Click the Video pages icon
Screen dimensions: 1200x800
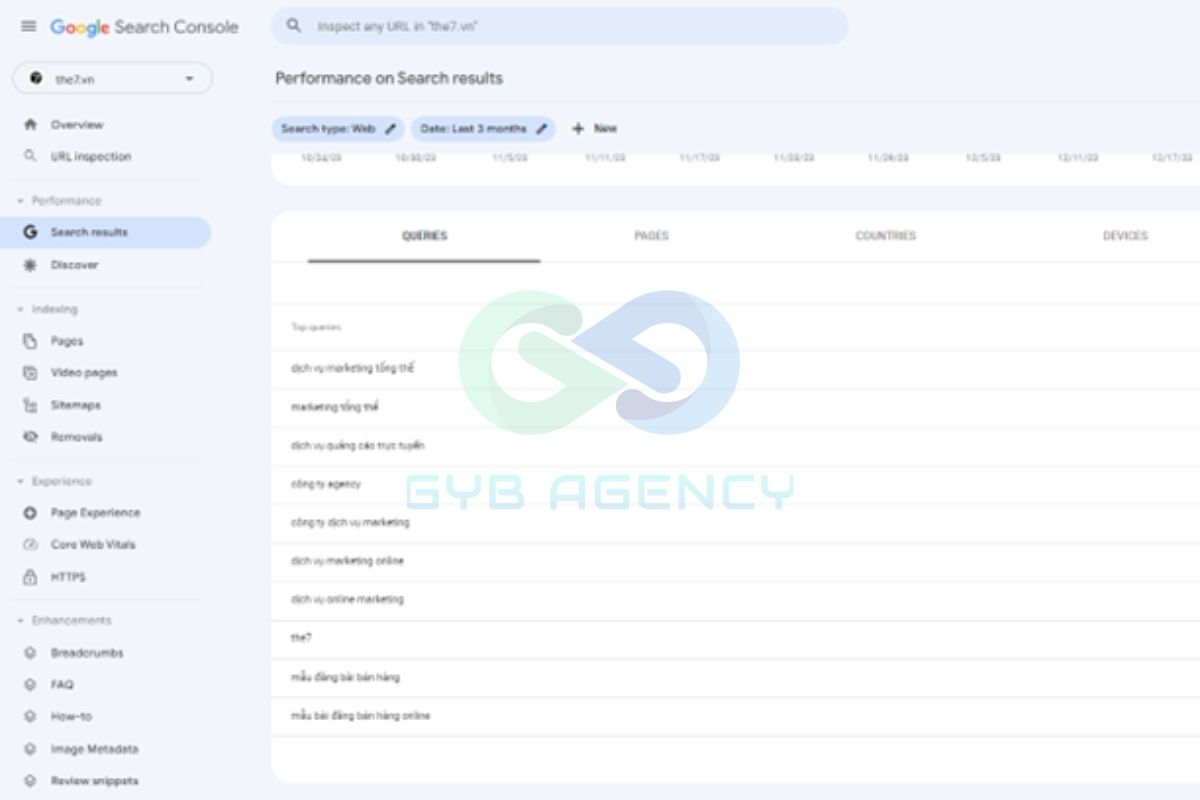point(30,373)
